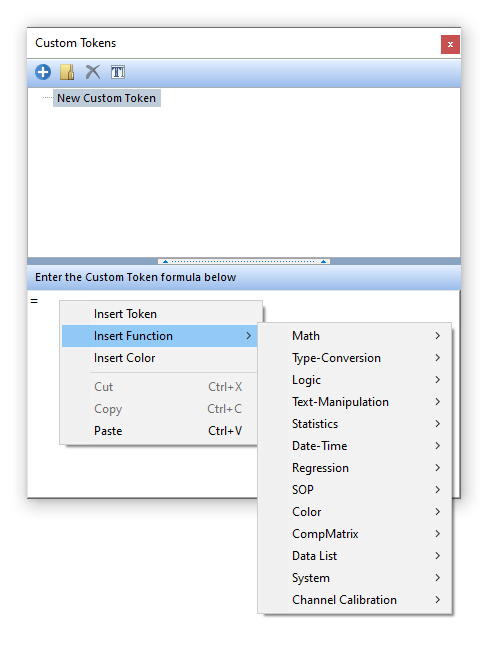495x646 pixels.
Task: Choose Insert Color menu entry
Action: [x=160, y=358]
